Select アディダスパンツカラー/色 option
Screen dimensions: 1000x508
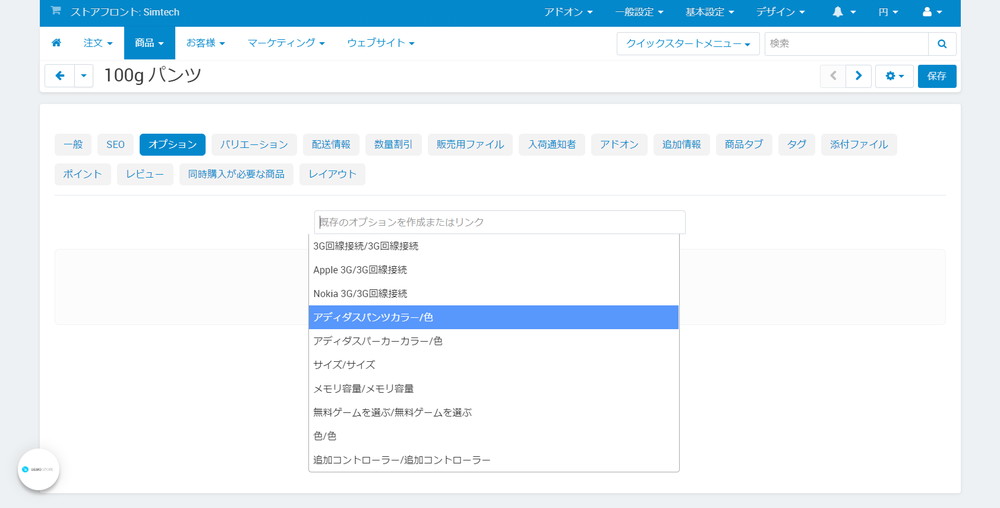coord(494,317)
